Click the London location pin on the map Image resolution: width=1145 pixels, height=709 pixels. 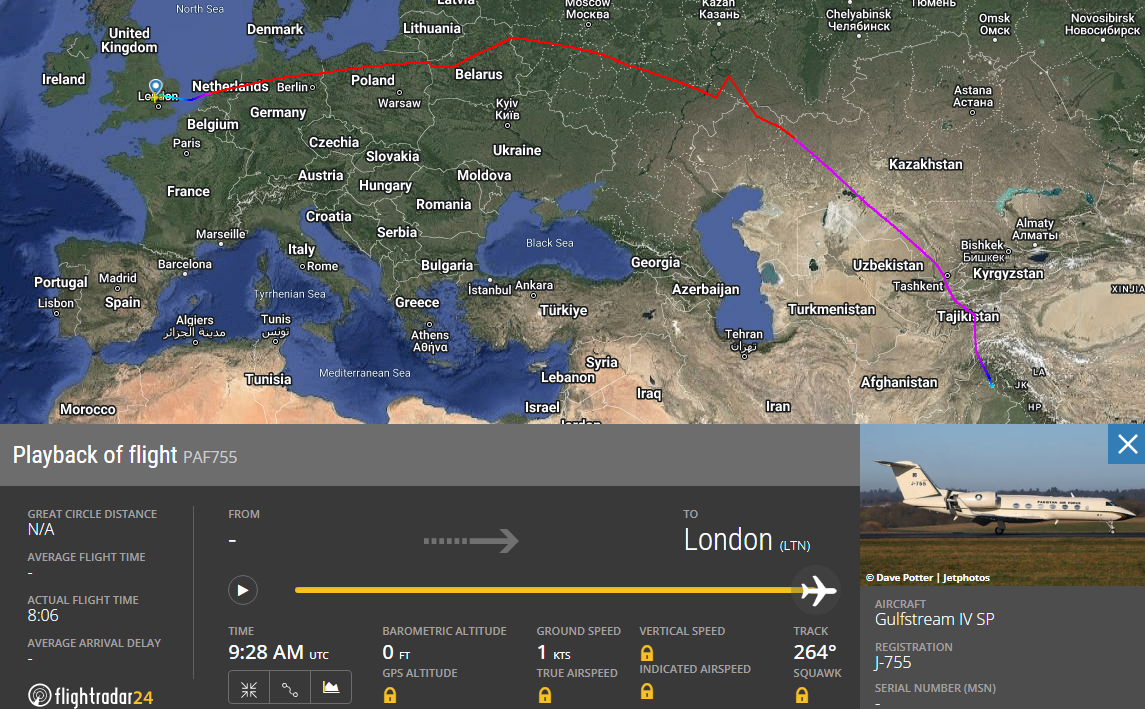click(x=156, y=90)
